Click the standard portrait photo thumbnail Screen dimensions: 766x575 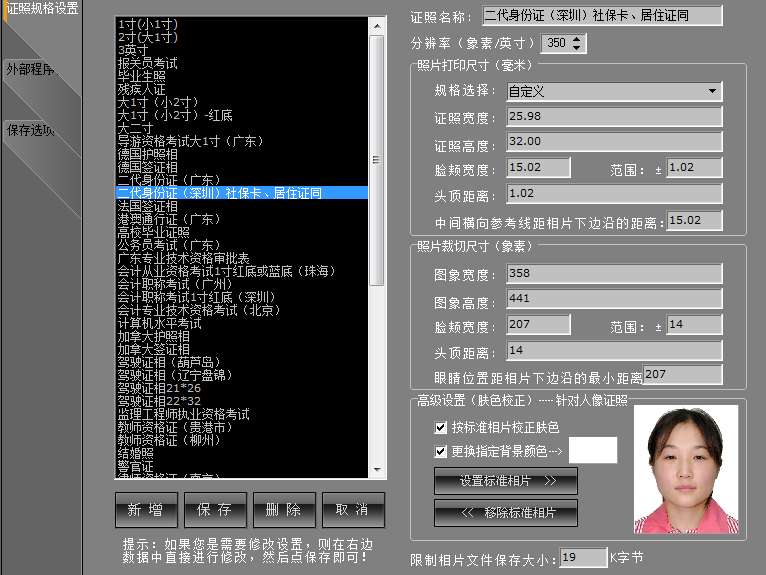click(686, 469)
